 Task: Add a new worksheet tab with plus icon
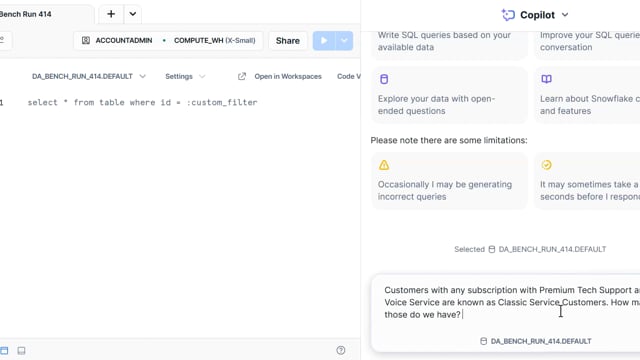(x=111, y=14)
